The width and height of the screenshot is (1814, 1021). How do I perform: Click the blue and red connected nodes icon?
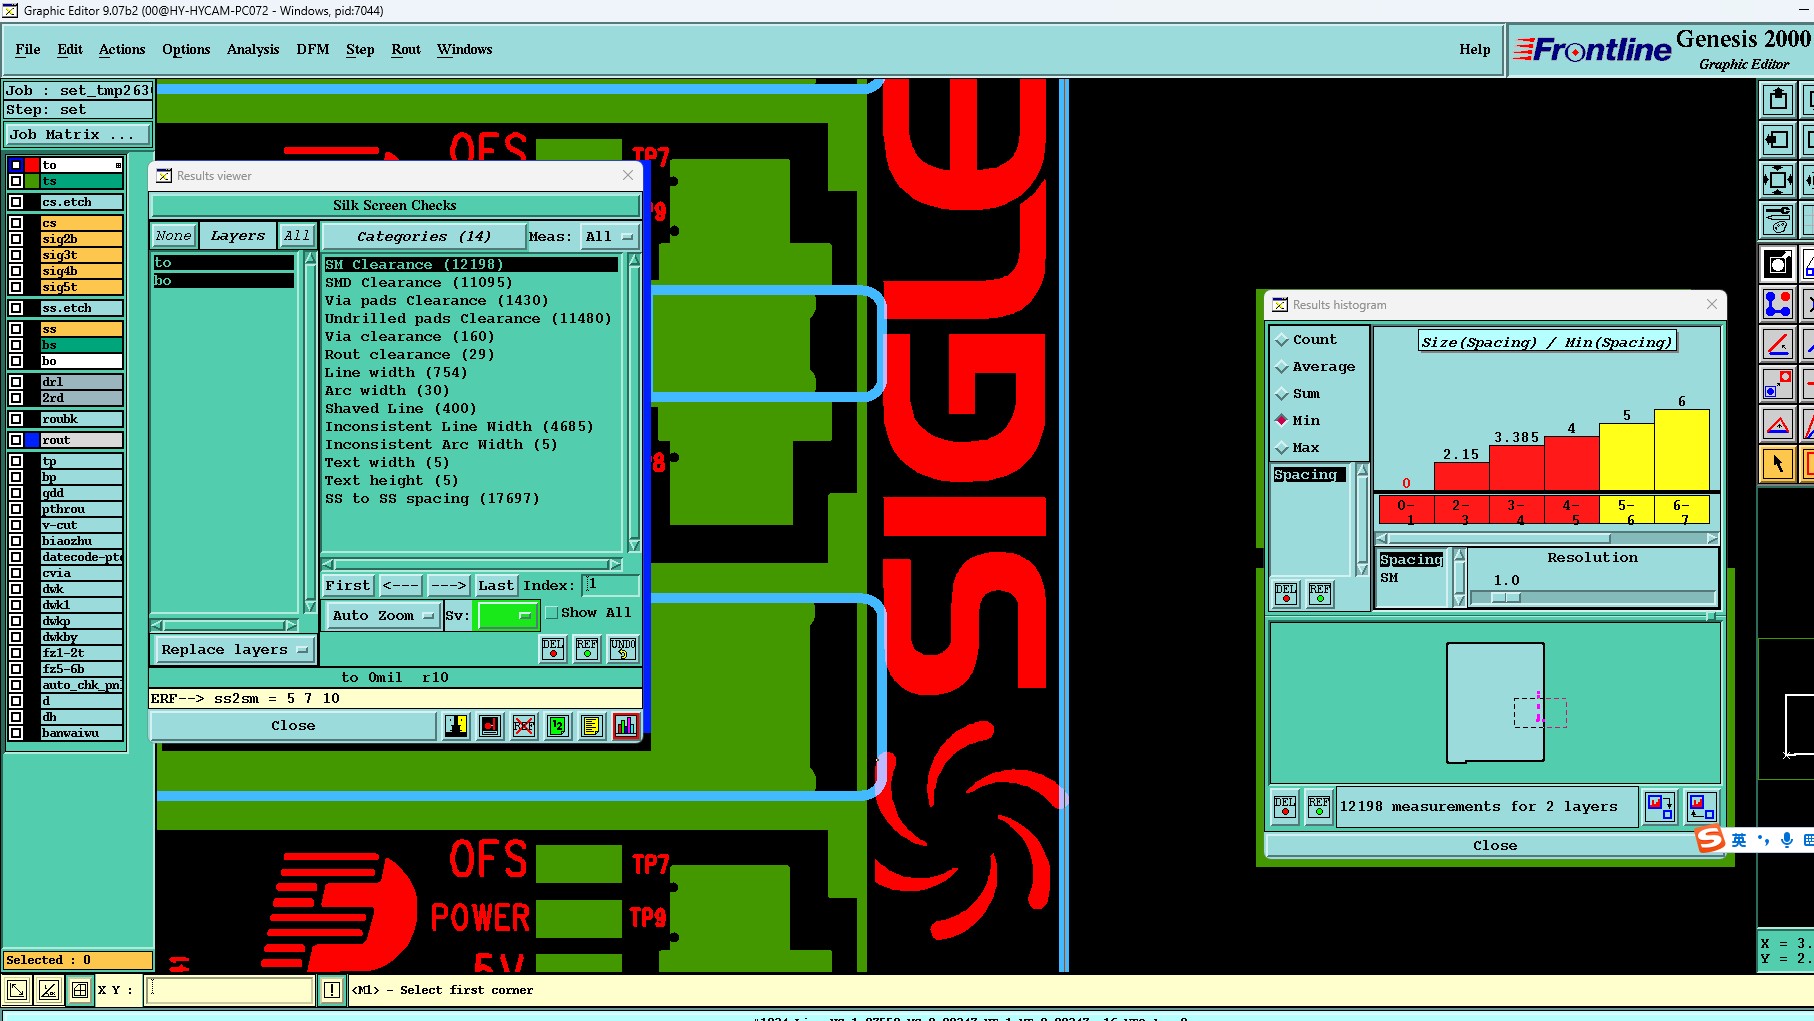click(x=1778, y=304)
